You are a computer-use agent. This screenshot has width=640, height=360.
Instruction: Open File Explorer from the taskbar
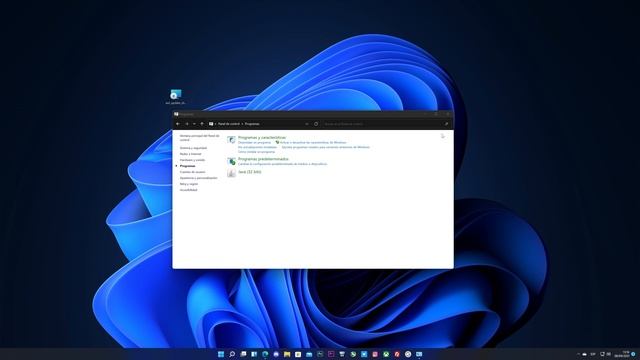[287, 354]
